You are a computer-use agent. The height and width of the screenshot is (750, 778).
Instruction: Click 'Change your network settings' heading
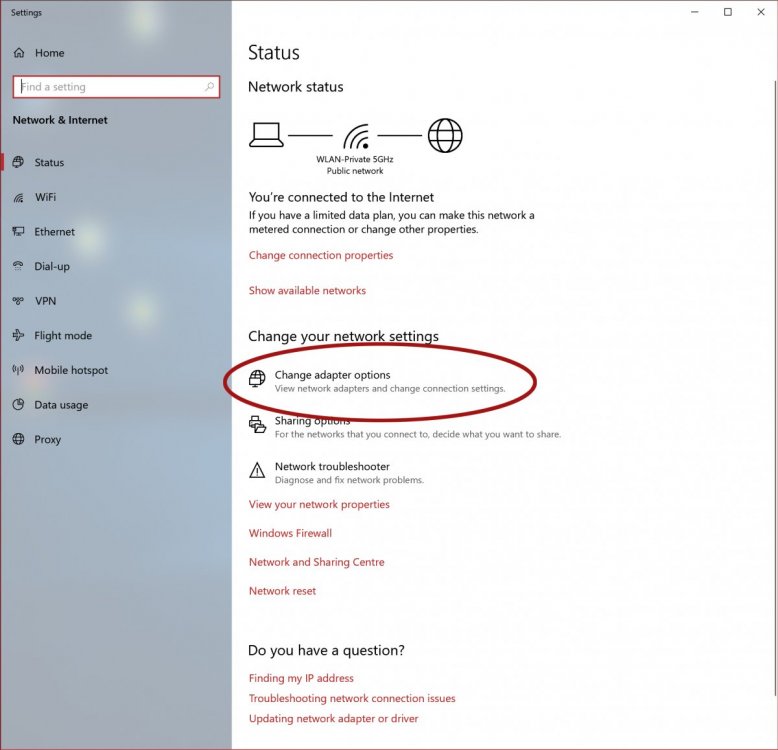343,336
